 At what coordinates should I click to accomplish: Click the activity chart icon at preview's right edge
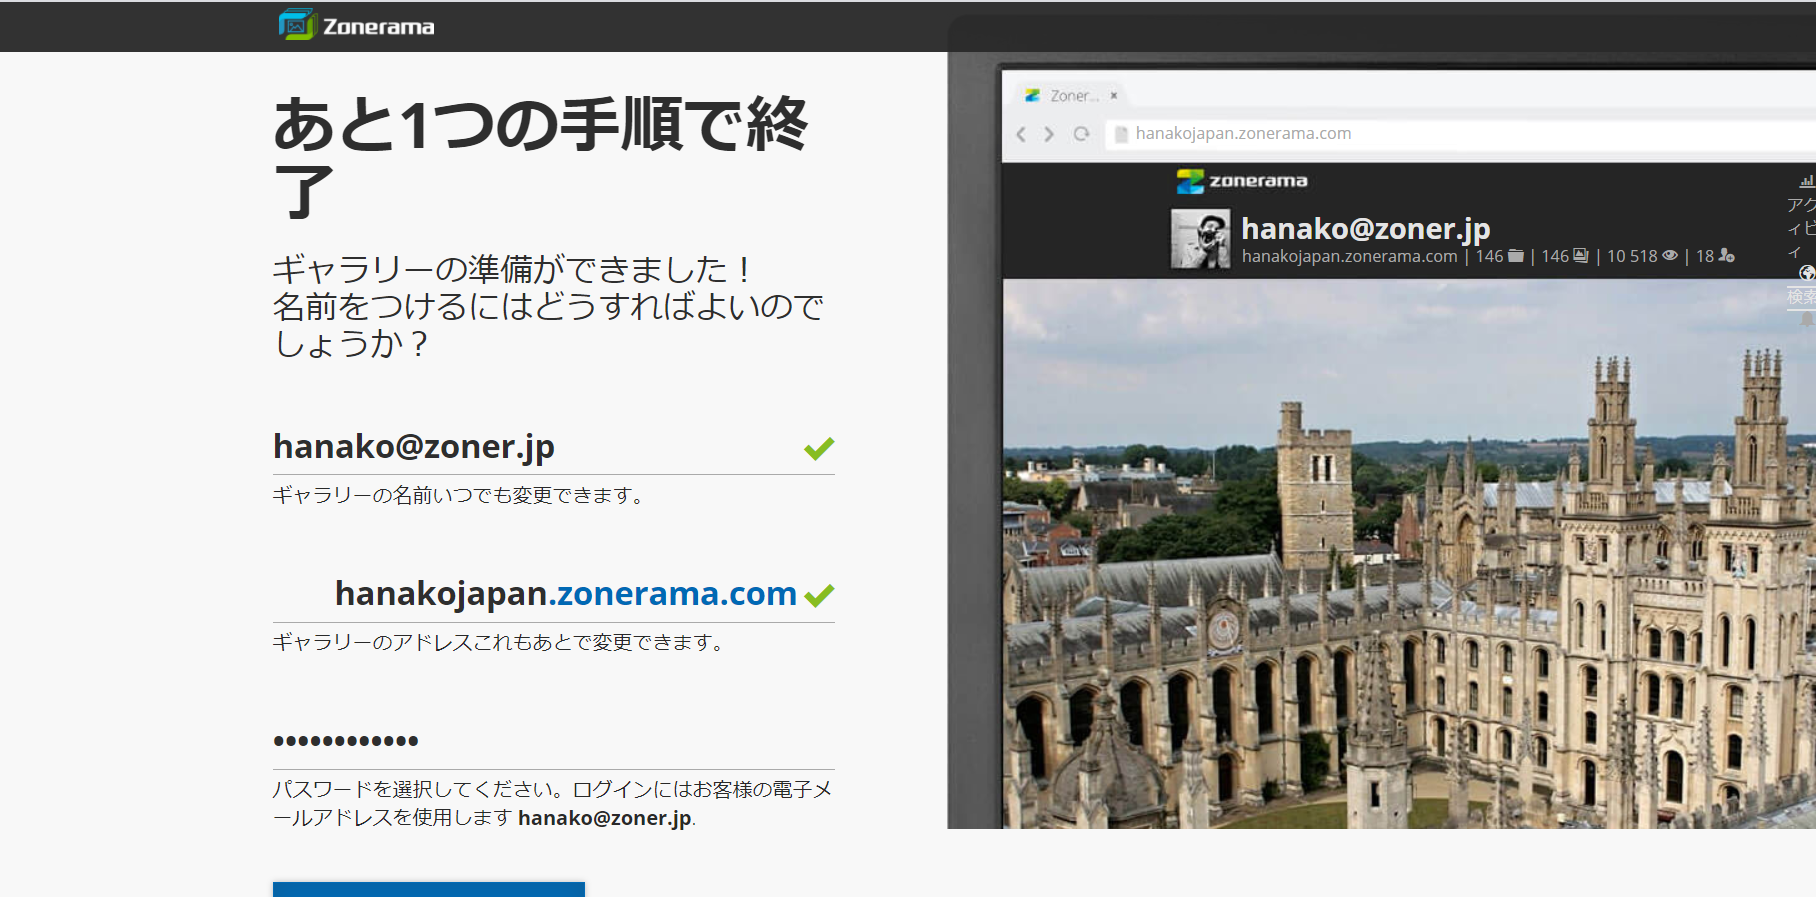tap(1806, 182)
